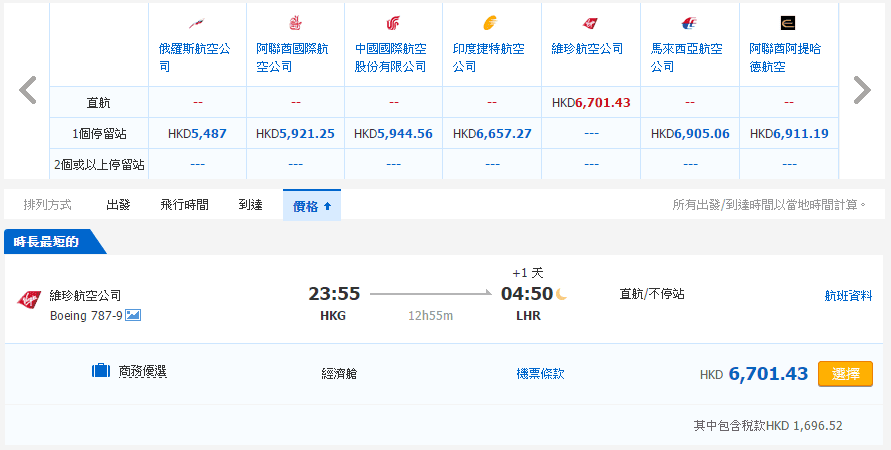Click the briefcase icon beside 商務優選

pos(100,372)
